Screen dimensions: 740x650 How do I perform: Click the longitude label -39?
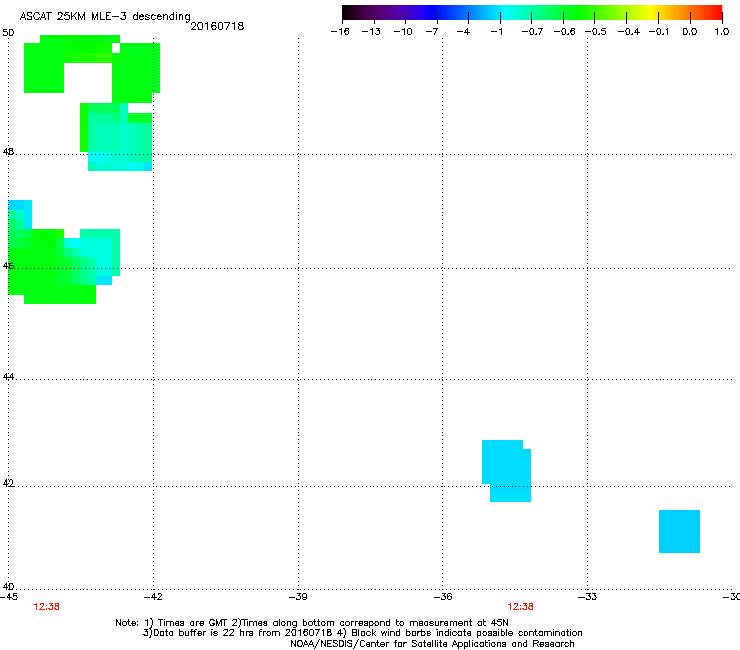298,597
